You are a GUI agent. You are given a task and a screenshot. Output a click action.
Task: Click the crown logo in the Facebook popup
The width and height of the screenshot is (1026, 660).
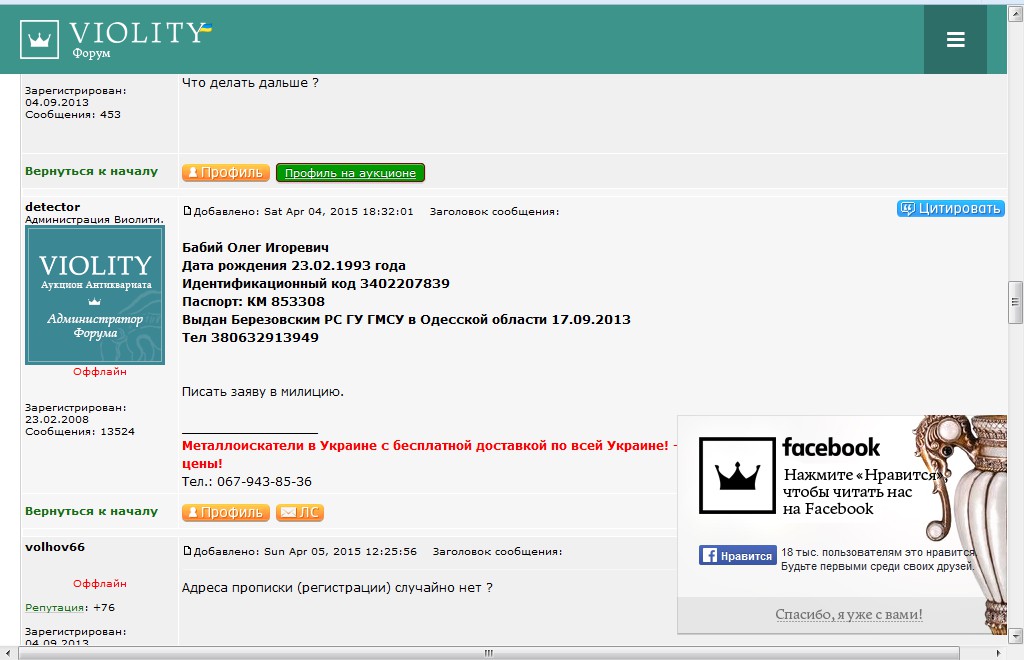[737, 476]
